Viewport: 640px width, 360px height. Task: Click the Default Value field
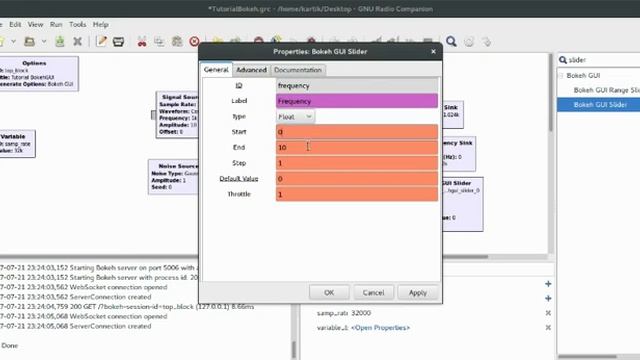click(x=357, y=178)
